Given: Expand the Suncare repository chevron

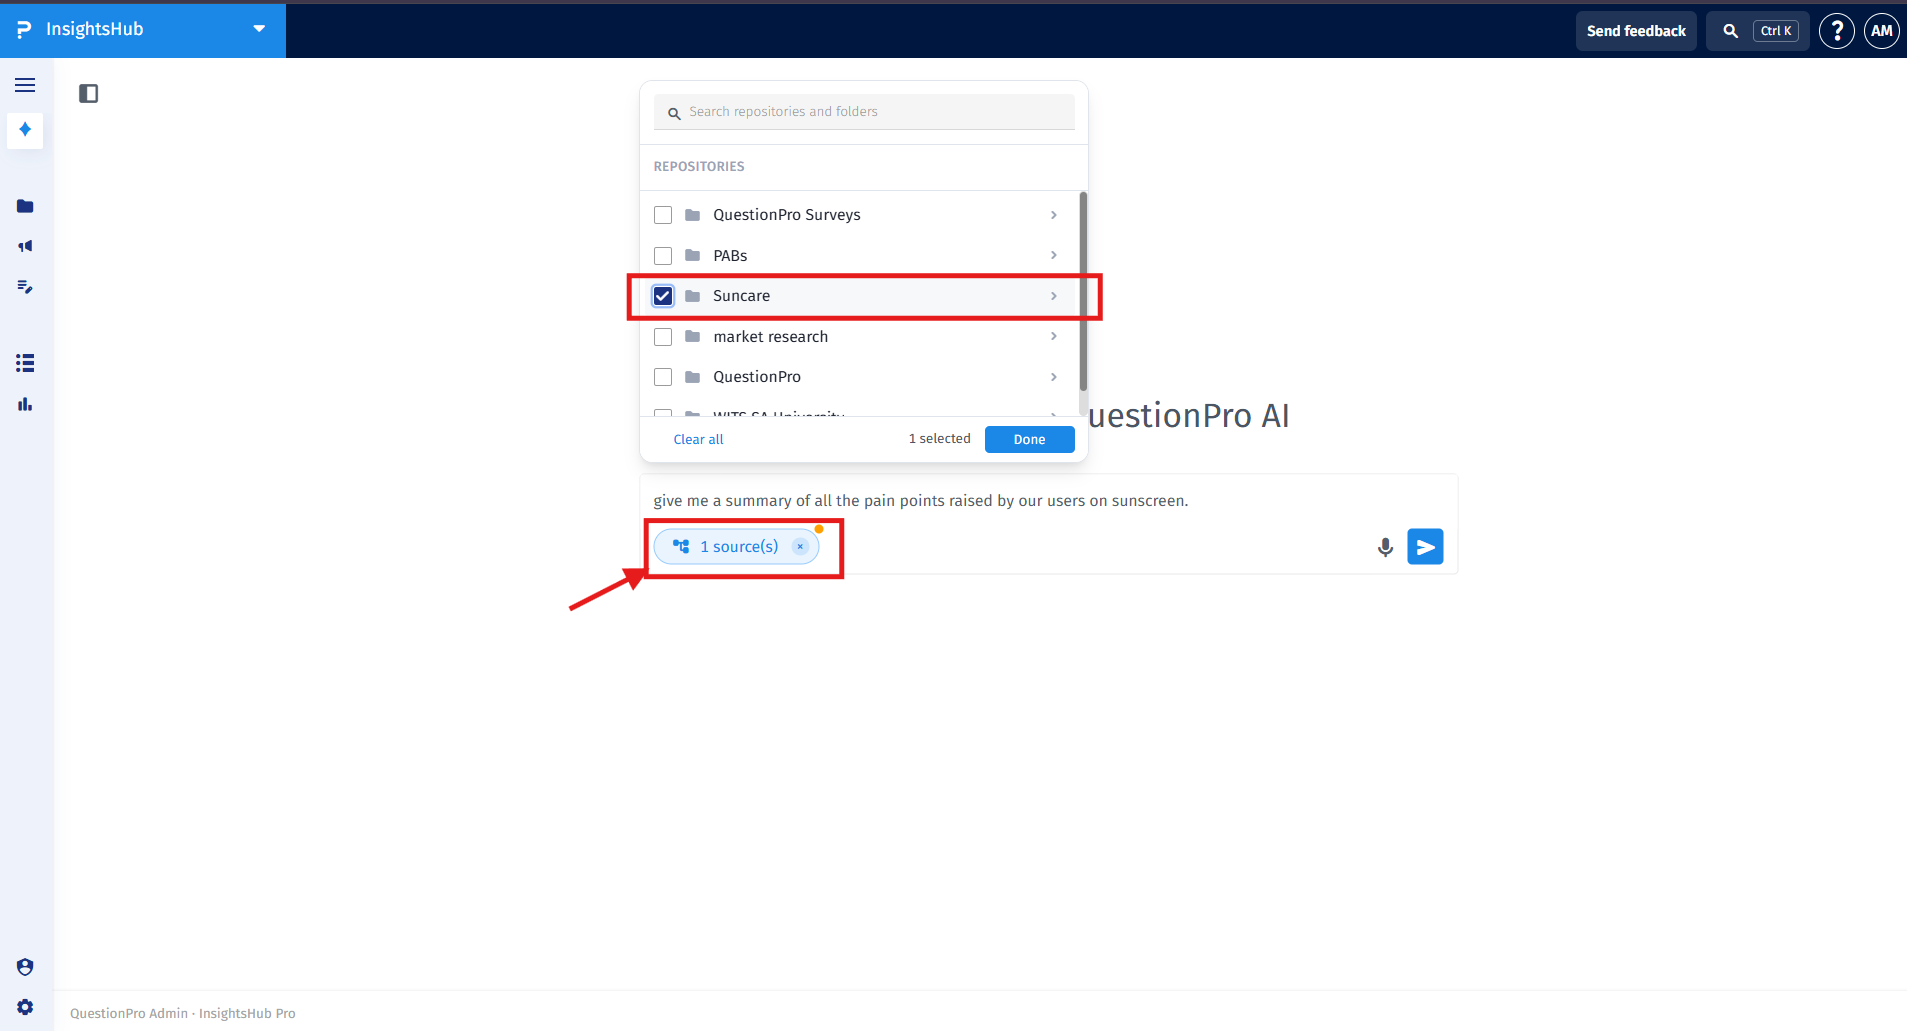Looking at the screenshot, I should [x=1053, y=296].
